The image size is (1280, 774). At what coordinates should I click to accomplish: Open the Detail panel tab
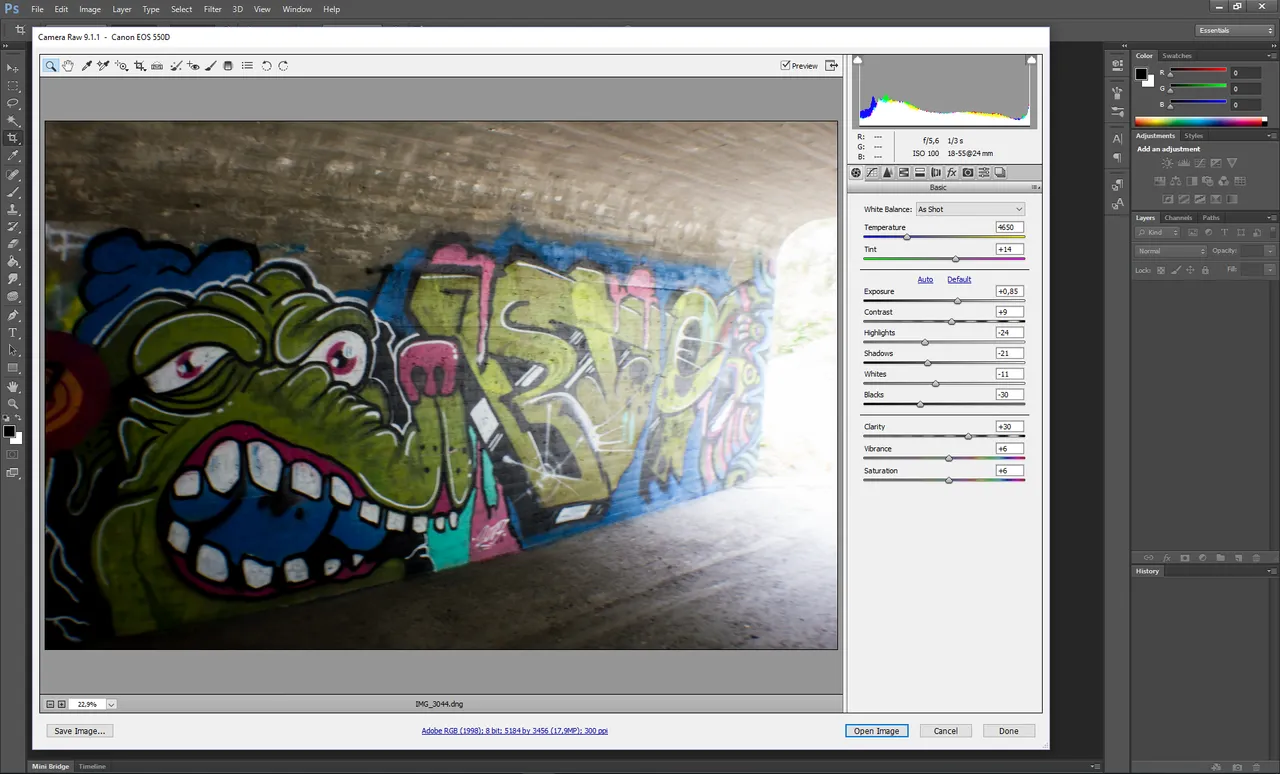coord(888,173)
